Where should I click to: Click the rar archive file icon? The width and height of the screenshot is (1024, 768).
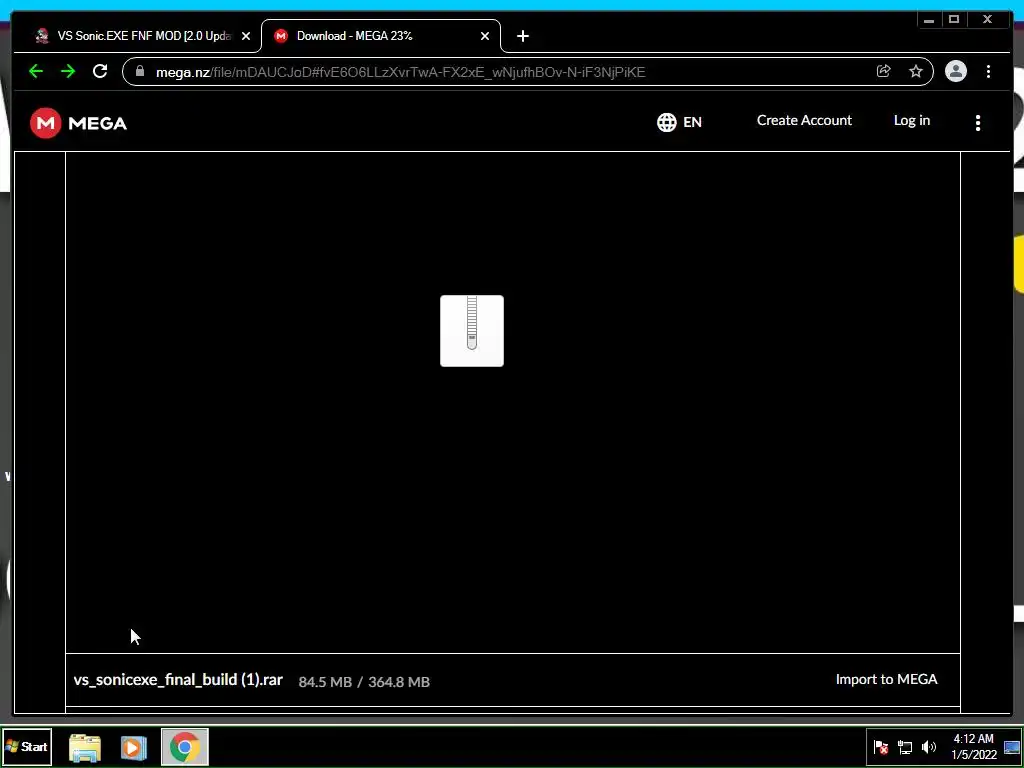pyautogui.click(x=472, y=330)
